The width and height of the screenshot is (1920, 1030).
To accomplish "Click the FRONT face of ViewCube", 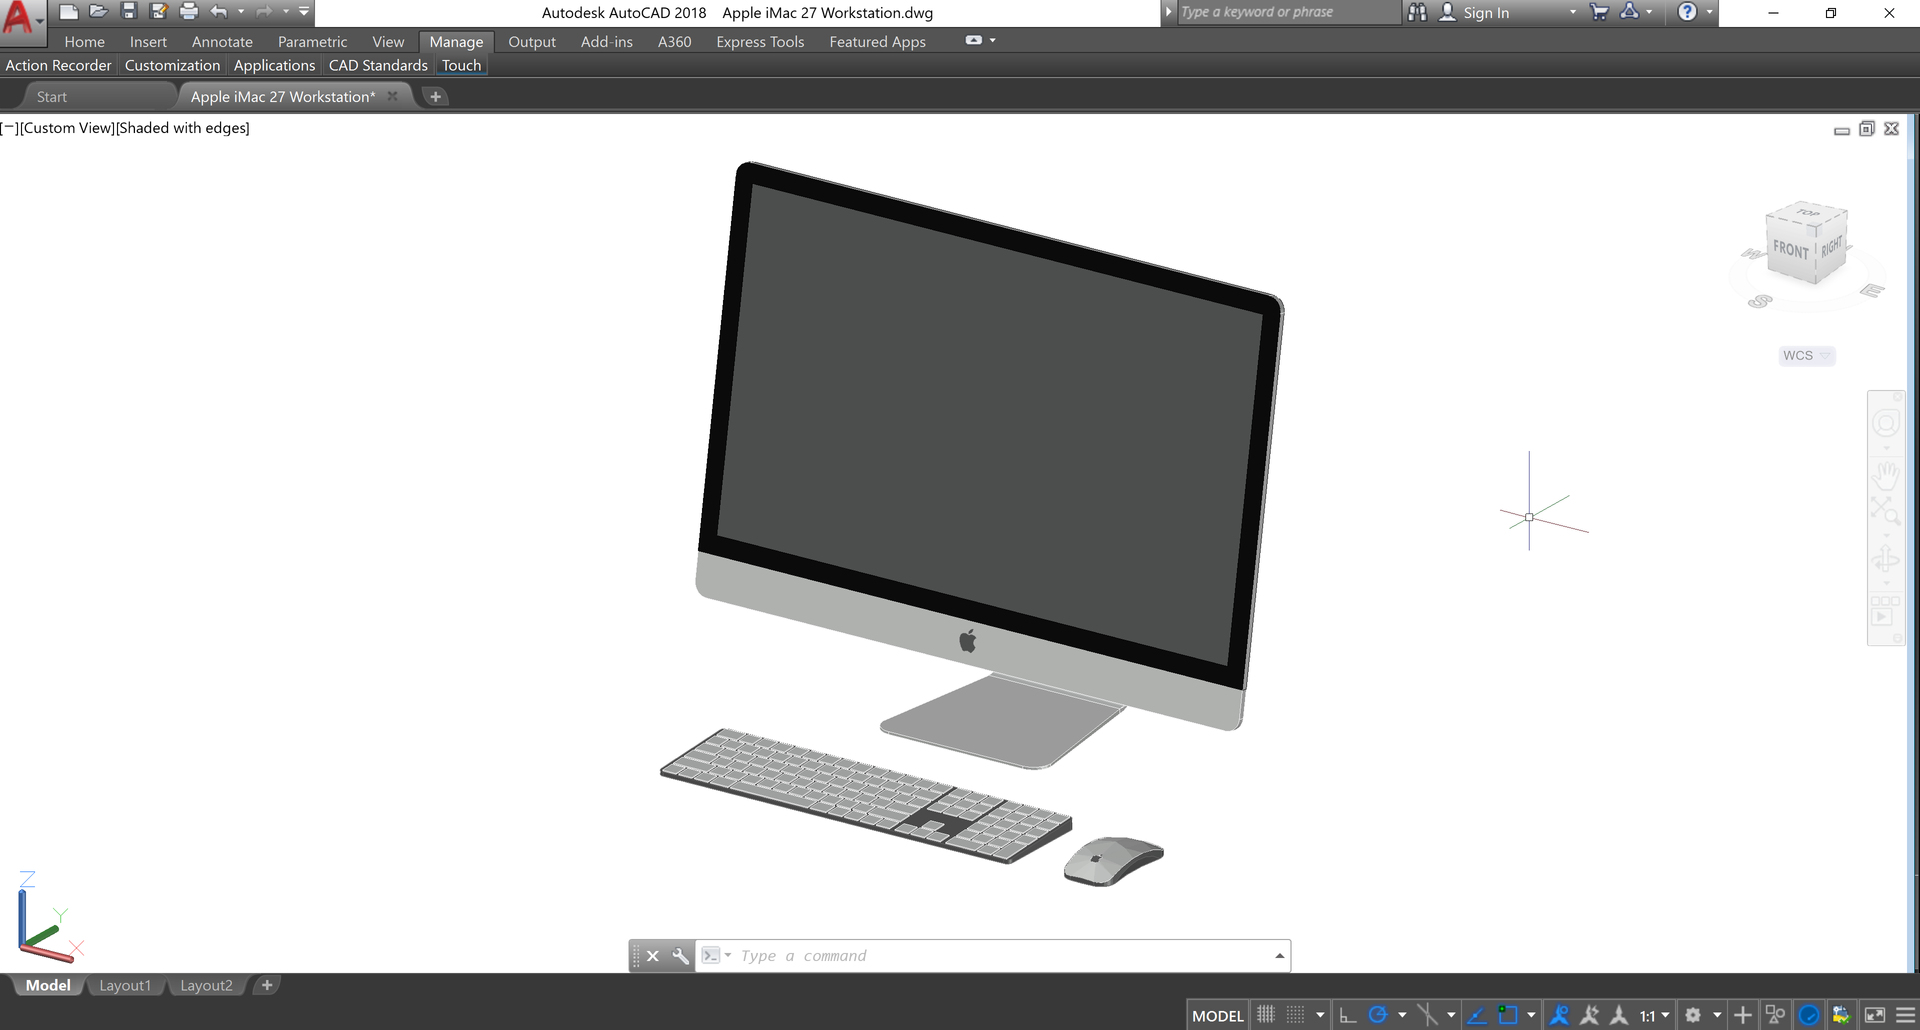I will [1791, 249].
